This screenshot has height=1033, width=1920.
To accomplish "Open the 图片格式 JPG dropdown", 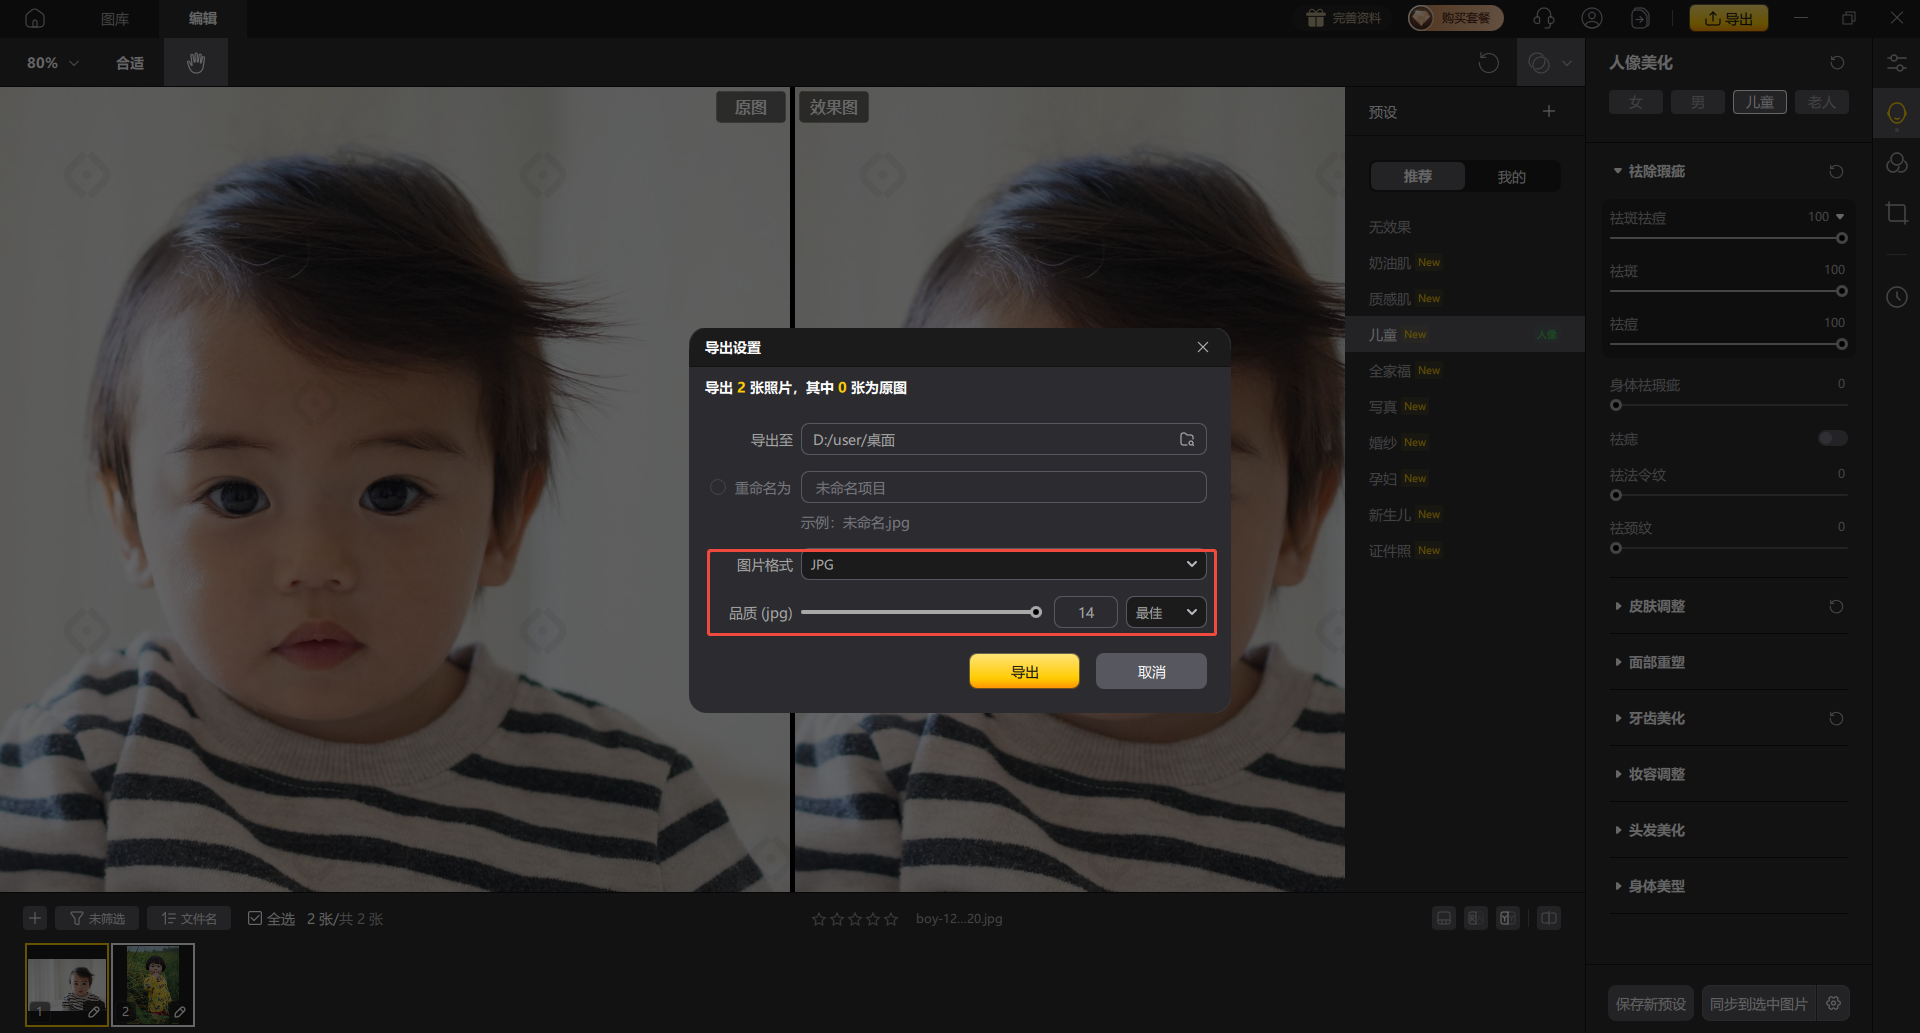I will point(1003,565).
